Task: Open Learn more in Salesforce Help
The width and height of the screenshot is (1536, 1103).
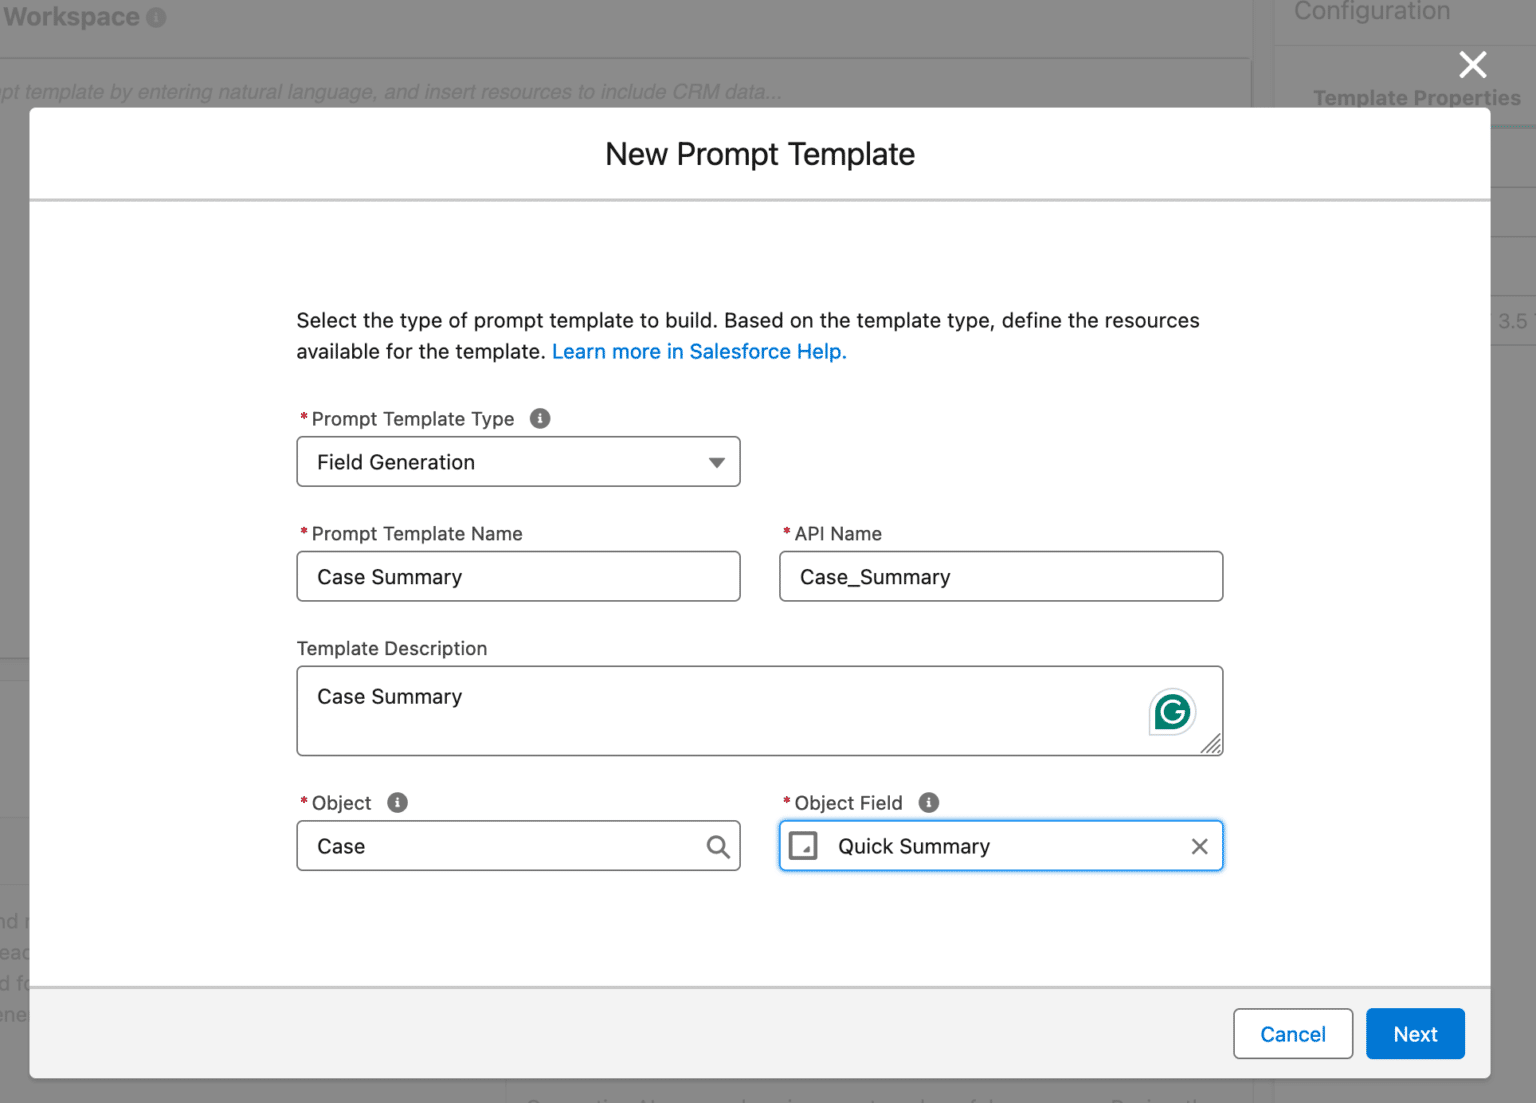Action: point(698,351)
